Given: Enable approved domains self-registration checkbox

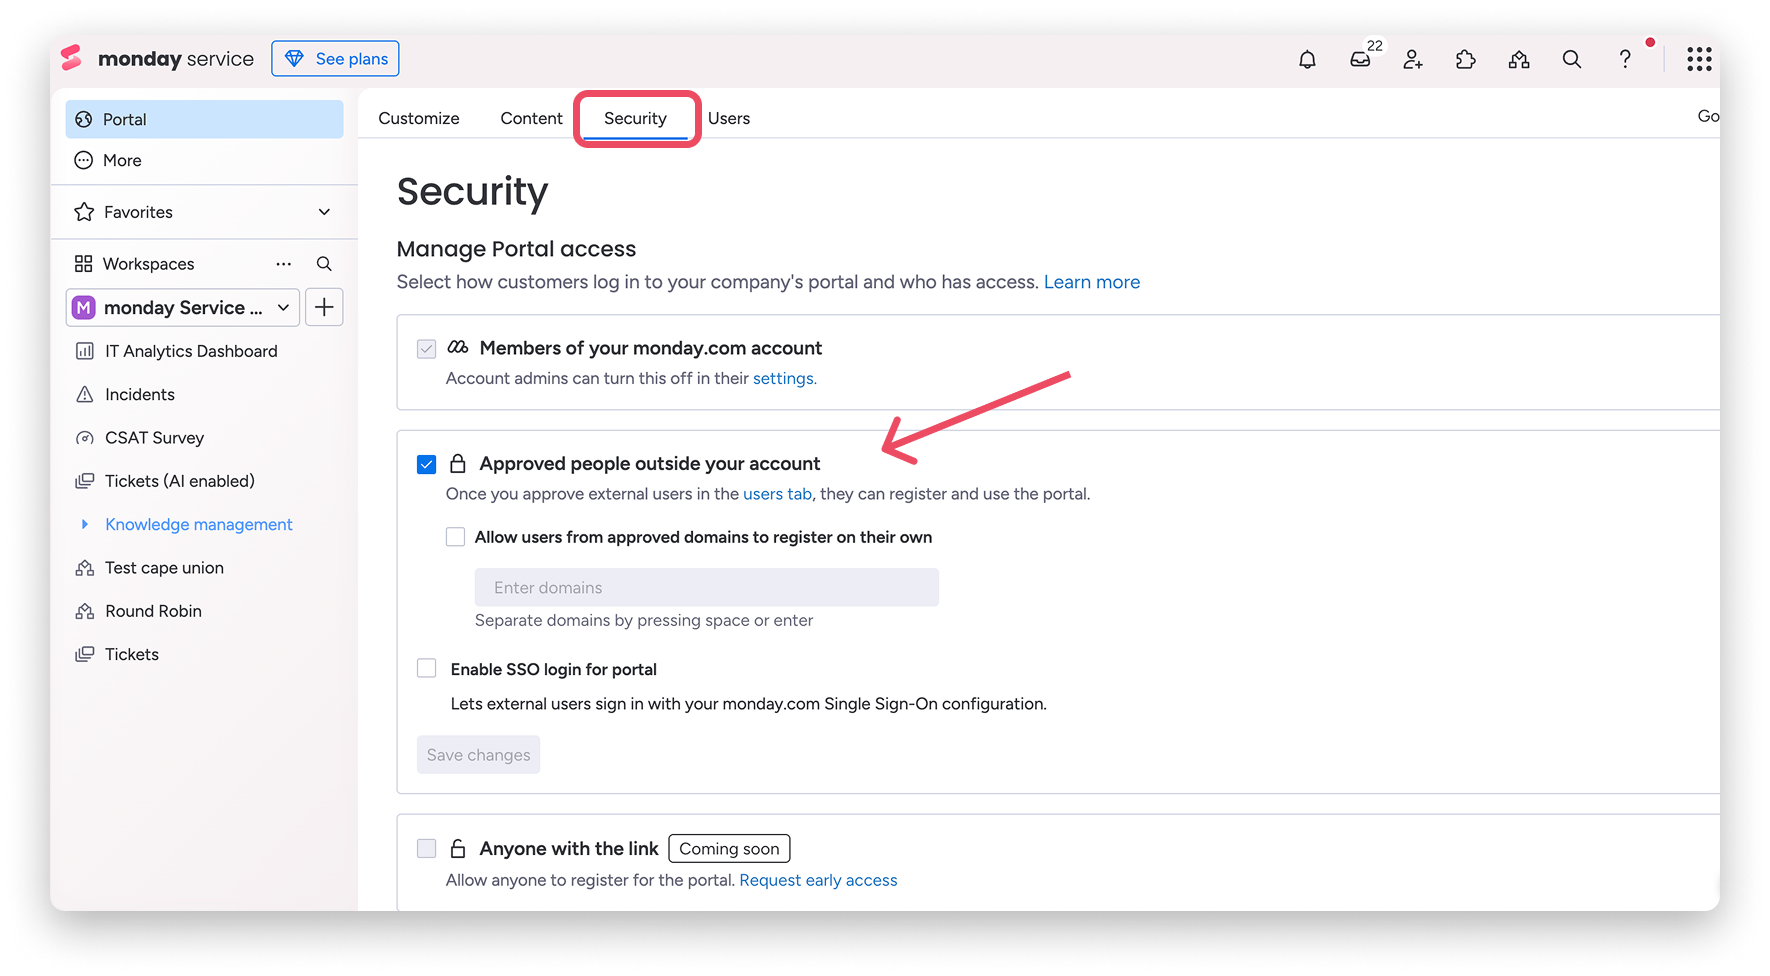Looking at the screenshot, I should pos(456,537).
